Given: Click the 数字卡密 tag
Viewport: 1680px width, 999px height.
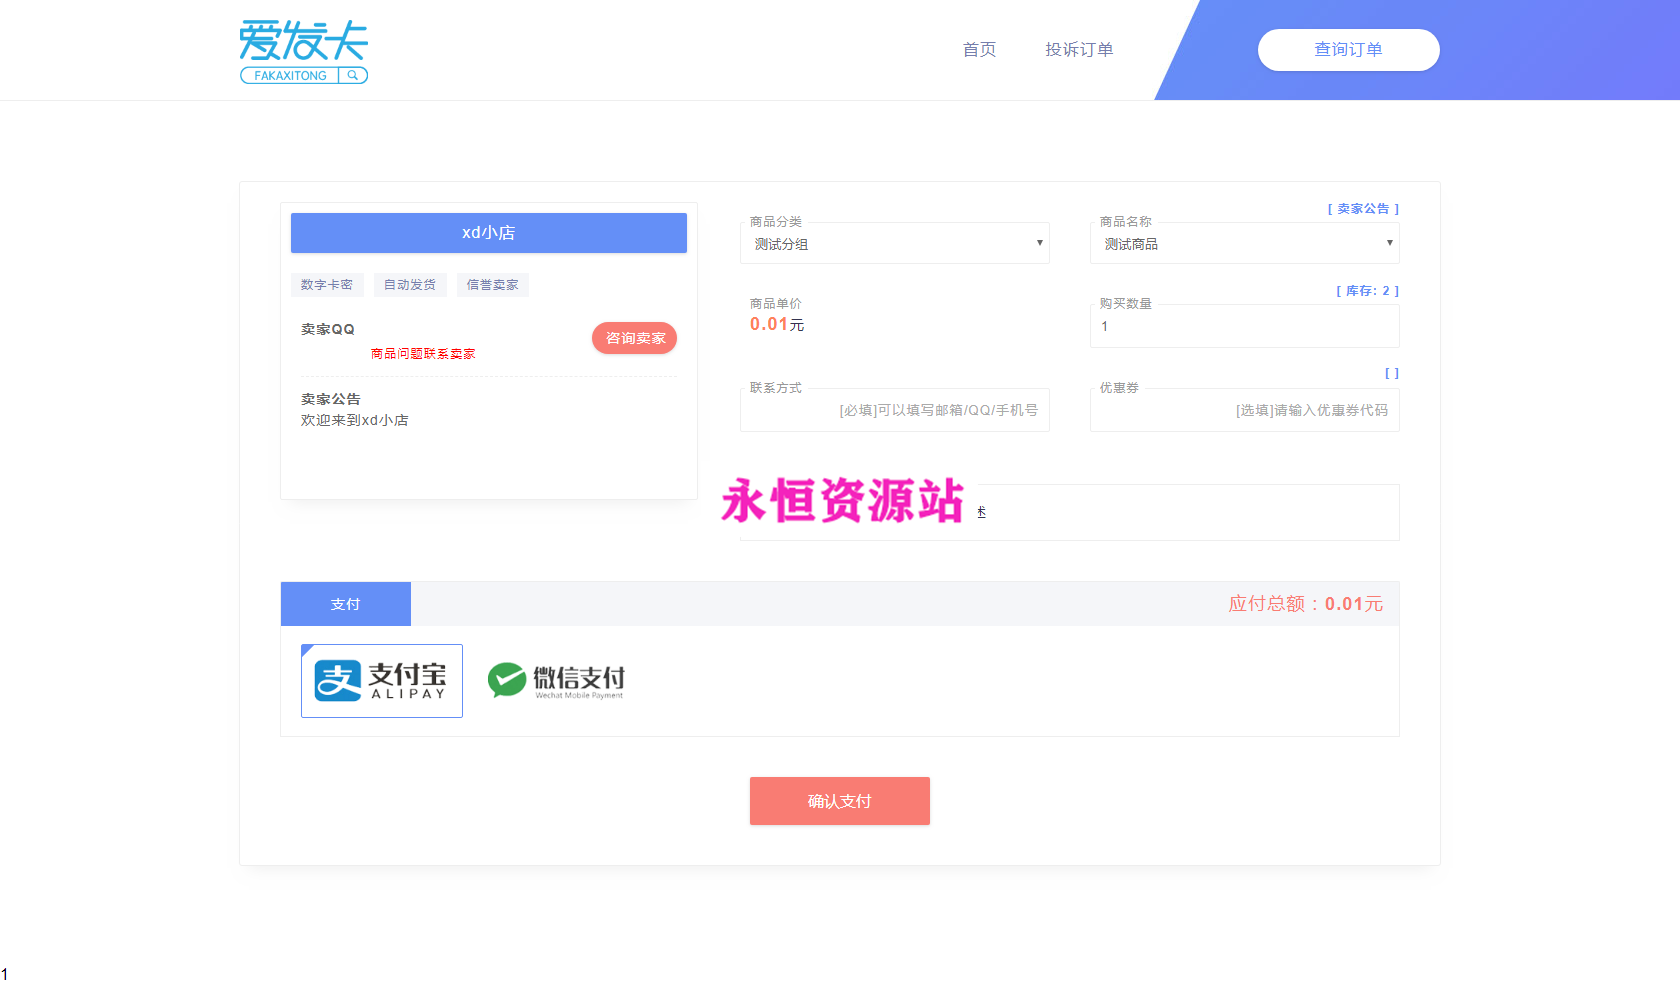Looking at the screenshot, I should click(x=327, y=285).
